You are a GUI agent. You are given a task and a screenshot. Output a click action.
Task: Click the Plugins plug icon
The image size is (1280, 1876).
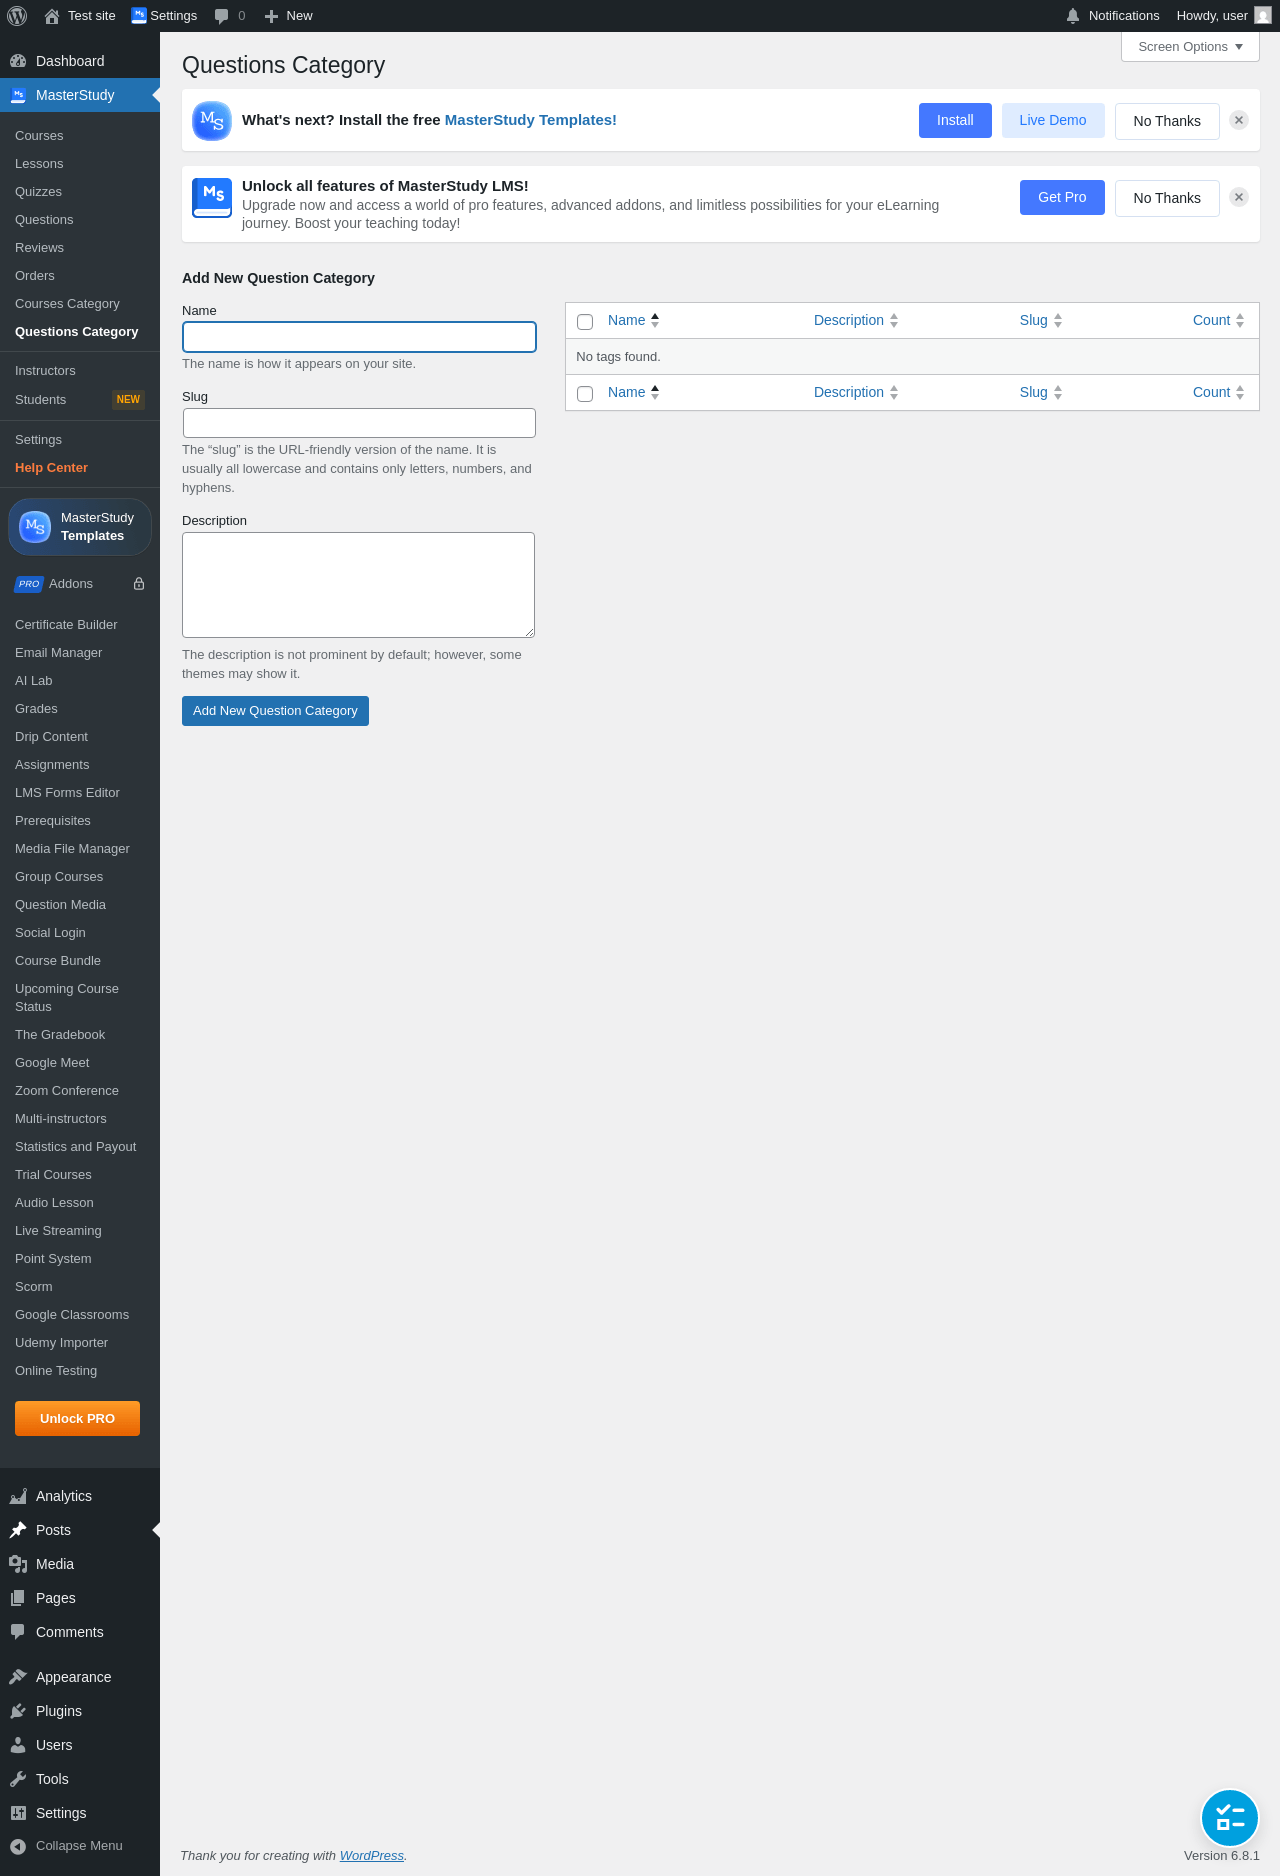coord(18,1711)
